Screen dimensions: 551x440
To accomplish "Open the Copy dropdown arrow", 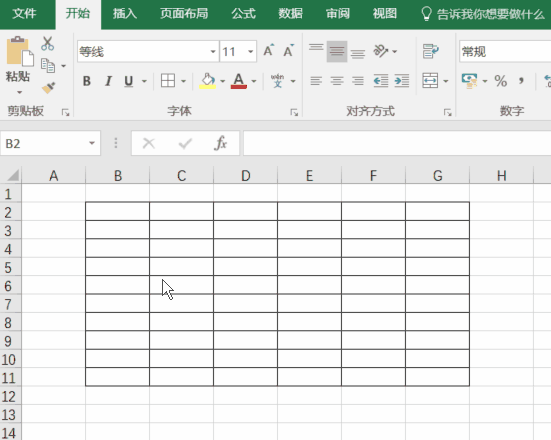I will 64,66.
